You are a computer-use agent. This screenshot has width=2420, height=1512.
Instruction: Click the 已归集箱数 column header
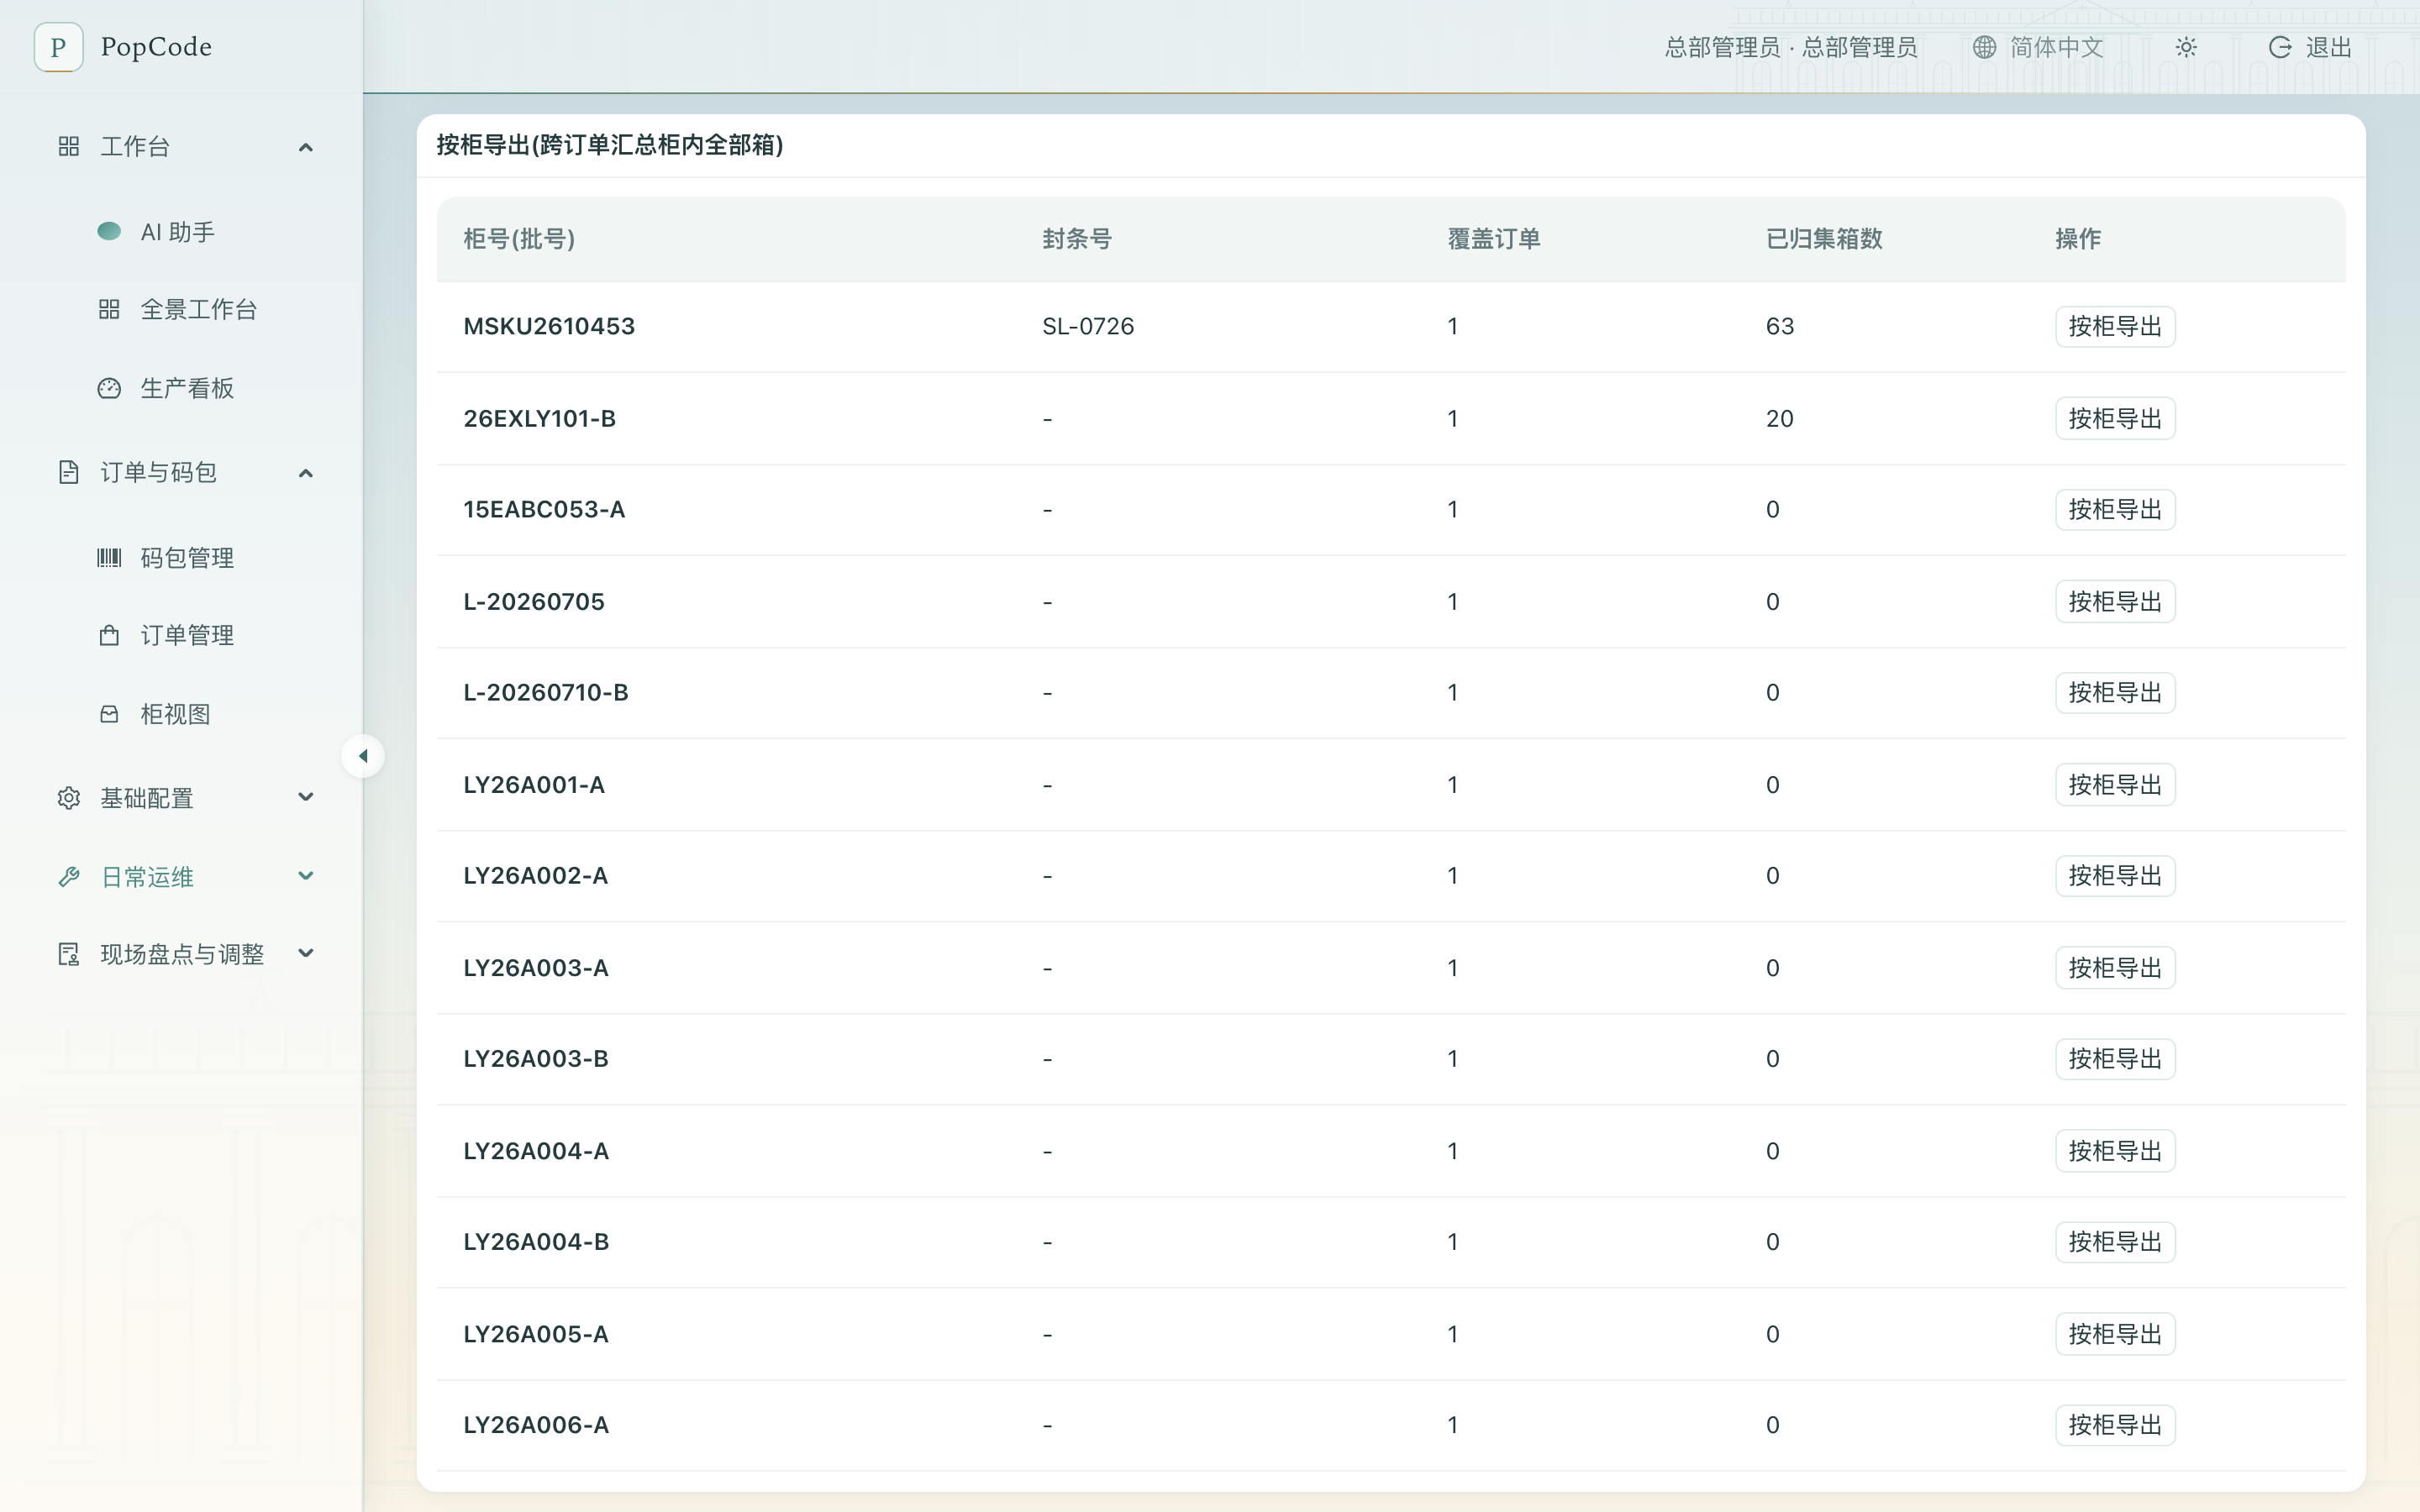[1824, 239]
